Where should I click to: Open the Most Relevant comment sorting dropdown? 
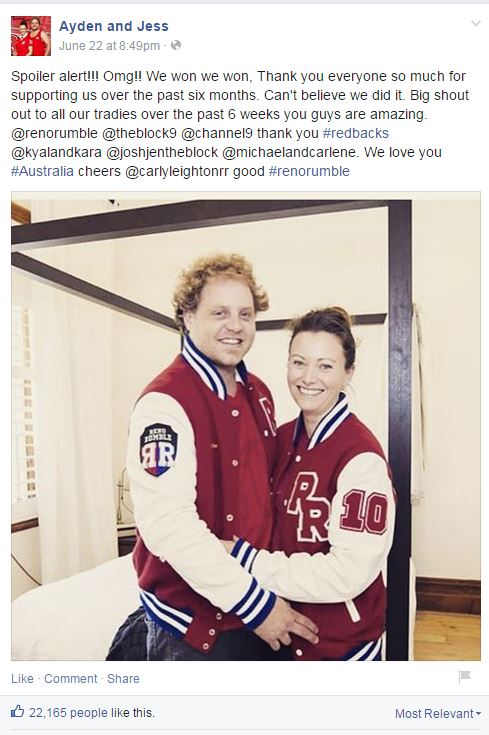(x=438, y=713)
